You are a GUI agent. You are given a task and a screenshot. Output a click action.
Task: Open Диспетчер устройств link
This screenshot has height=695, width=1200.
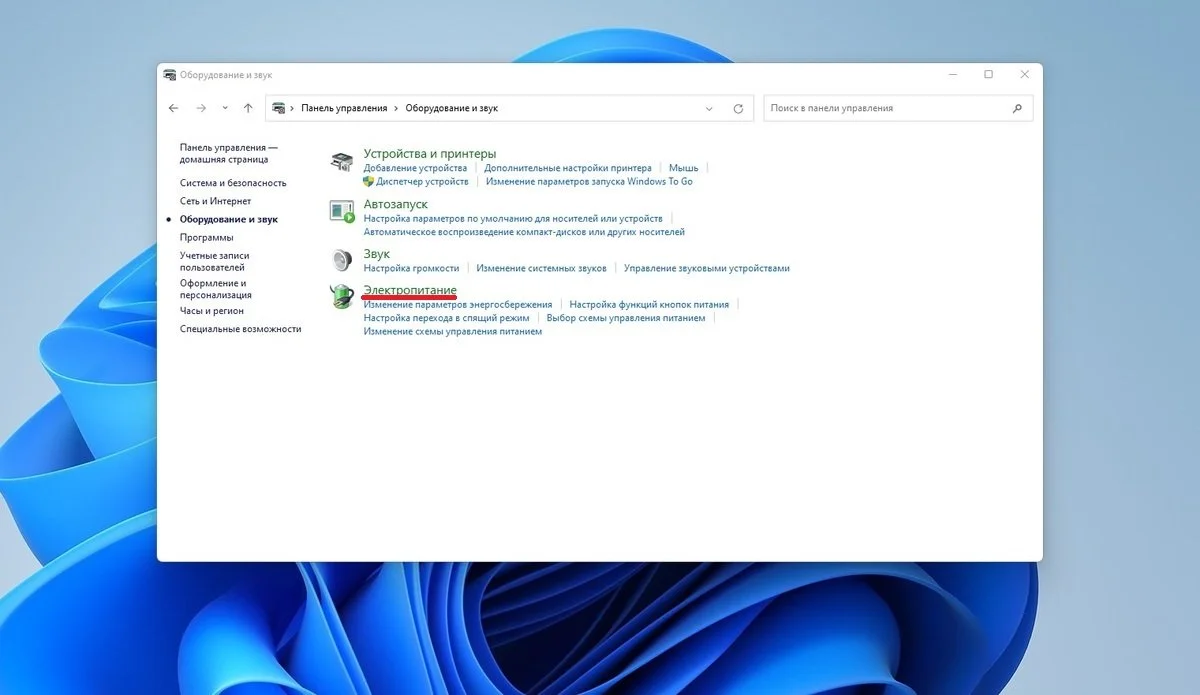click(422, 182)
